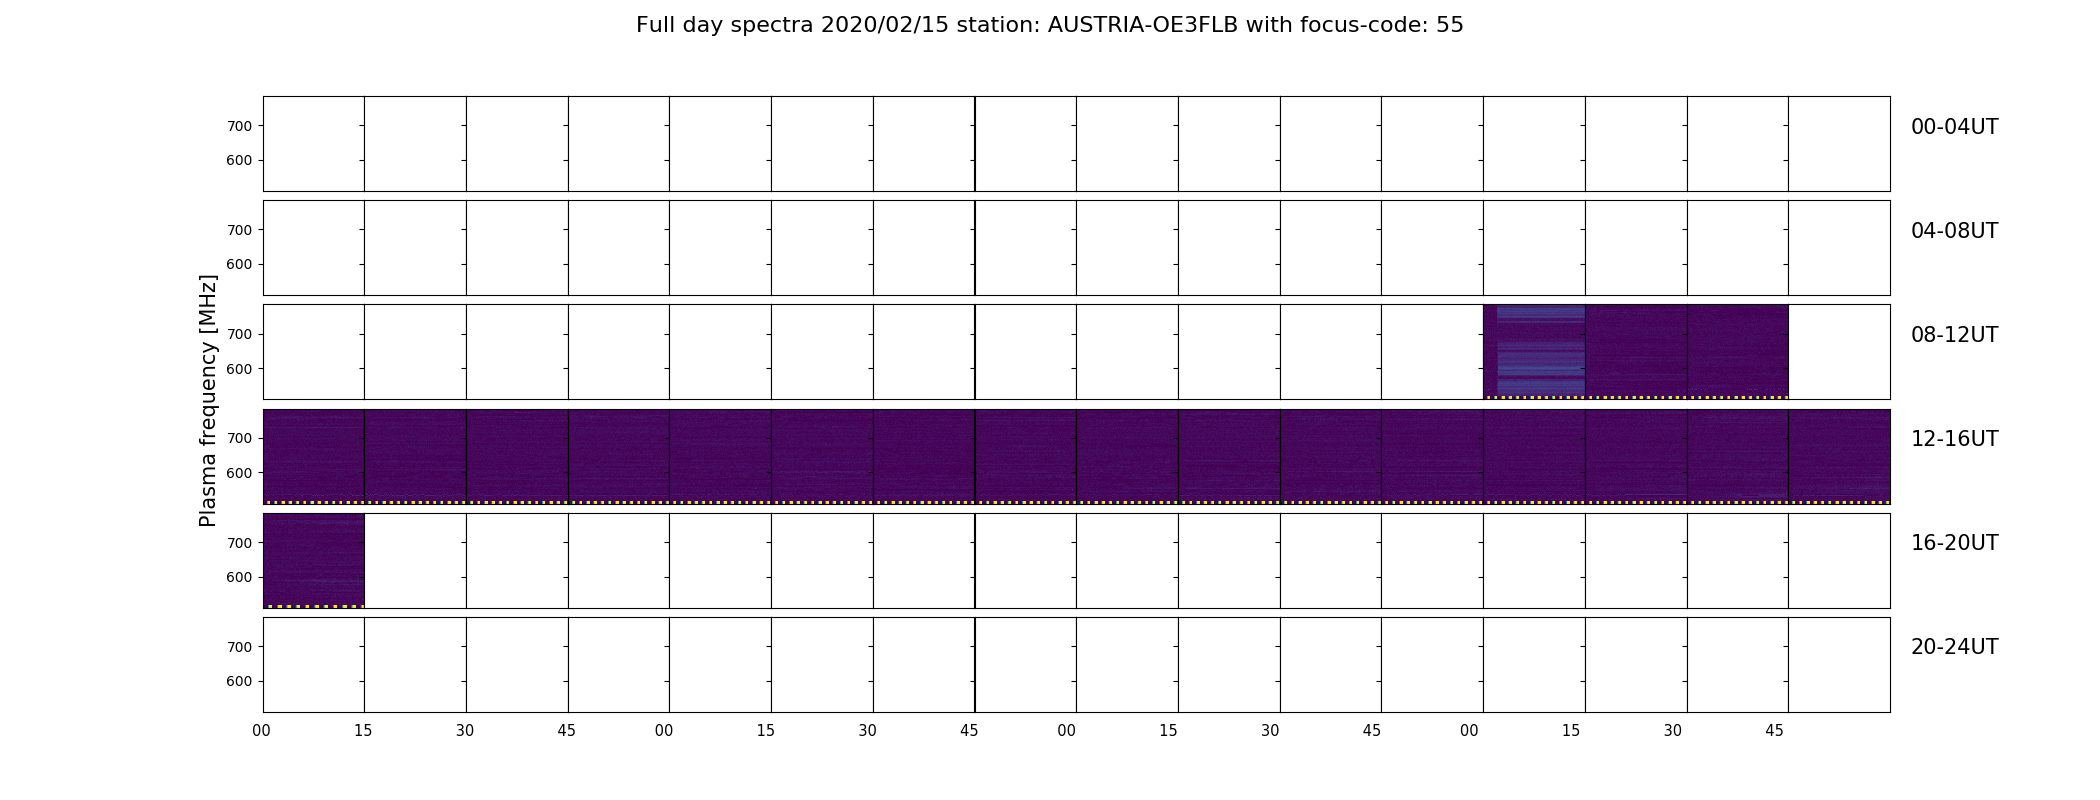Click the 600 tick label in the 12-16UT row
Screen dimensions: 2100x800
click(239, 473)
